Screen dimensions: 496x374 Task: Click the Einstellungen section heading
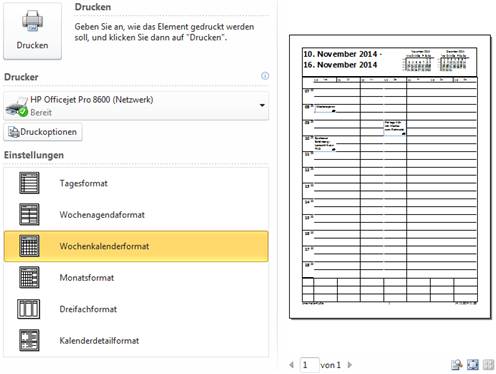click(x=34, y=155)
